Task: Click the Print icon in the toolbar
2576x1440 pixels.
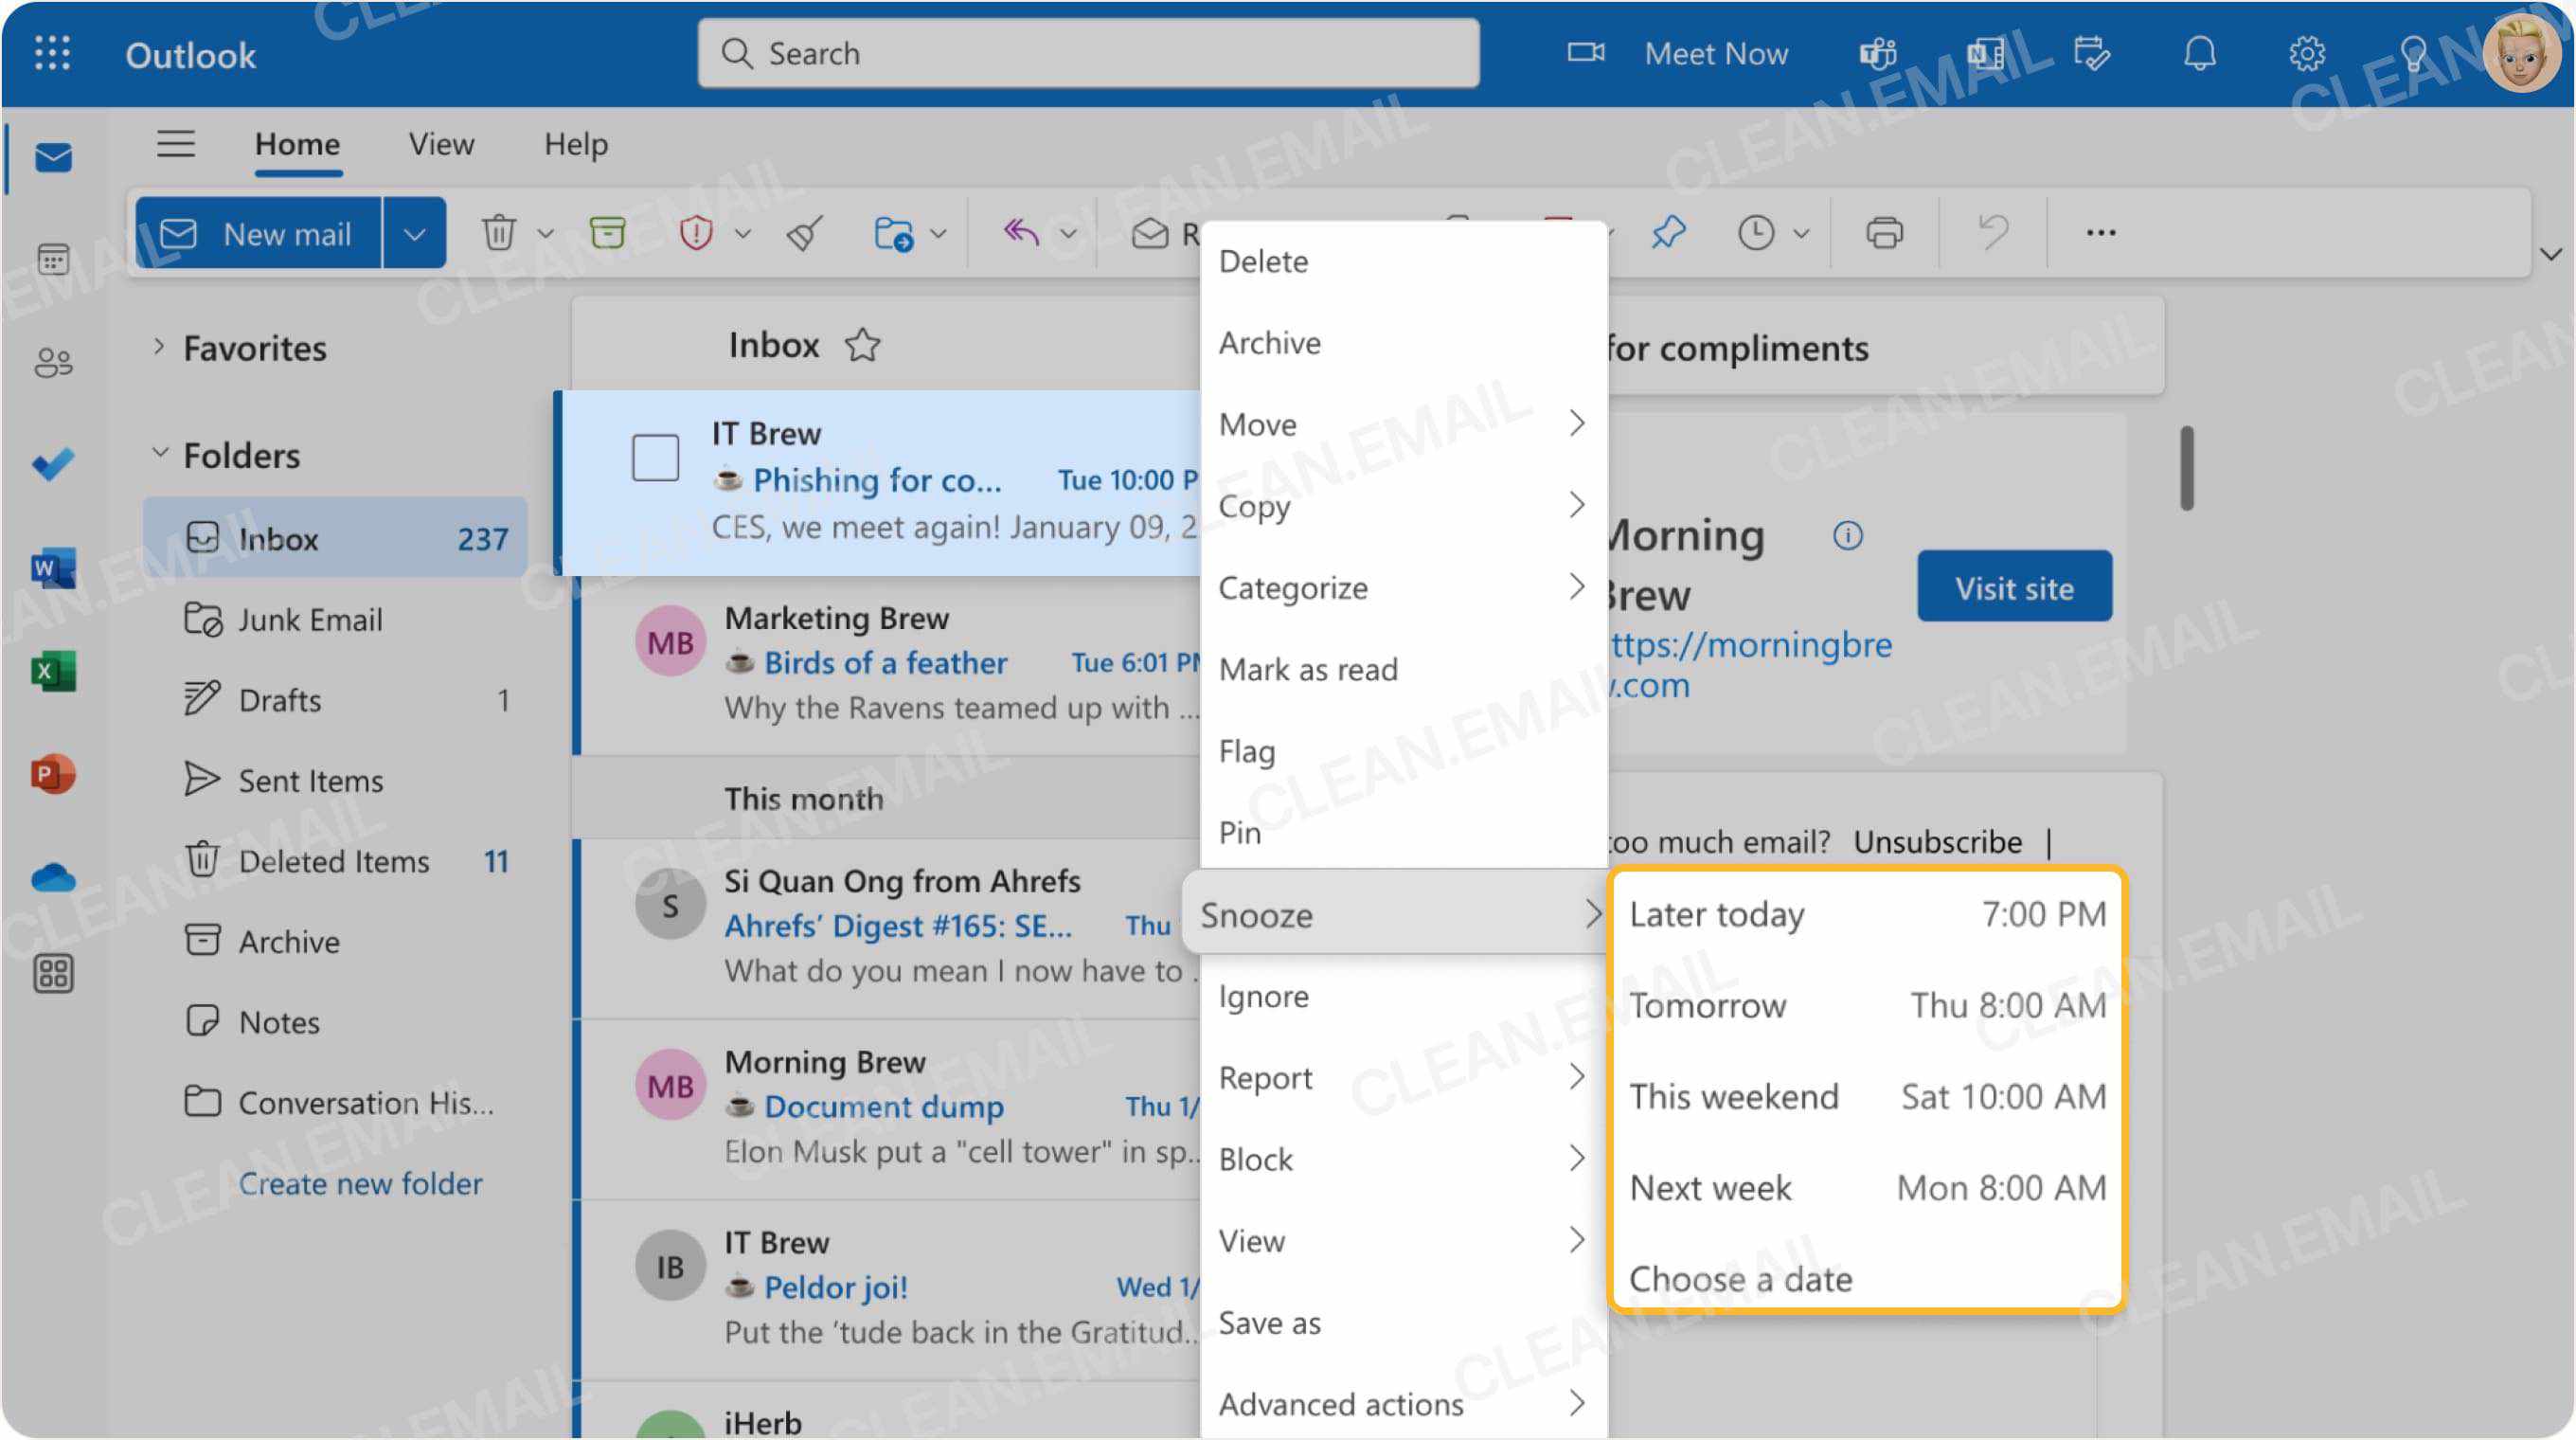Action: click(1884, 232)
